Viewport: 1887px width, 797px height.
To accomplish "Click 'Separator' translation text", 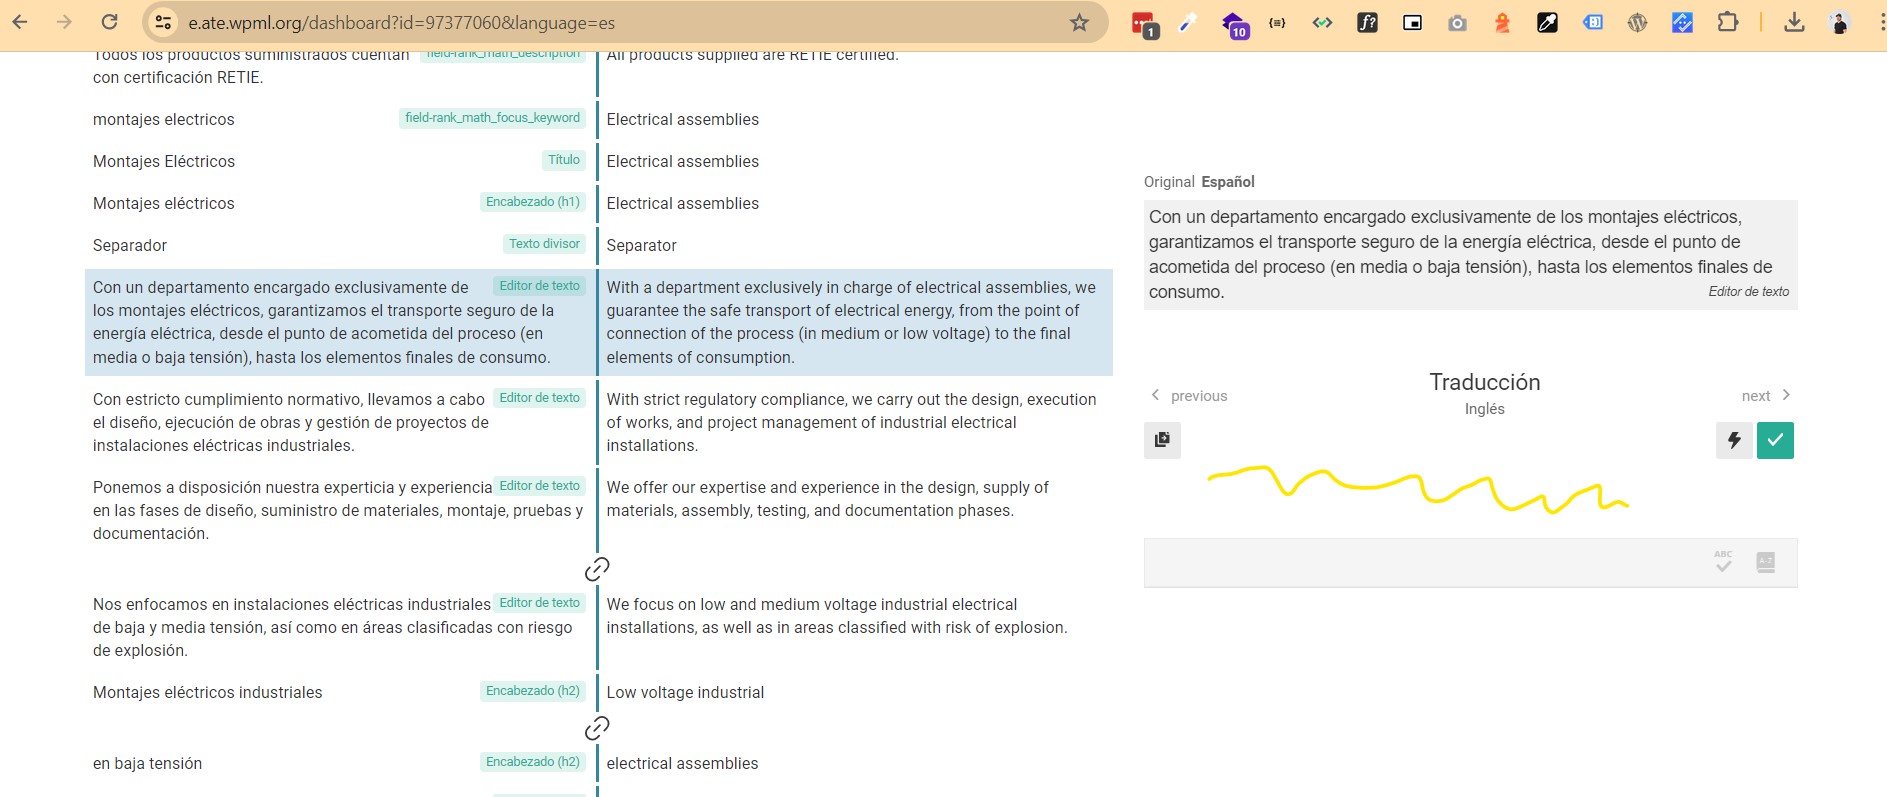I will [641, 245].
